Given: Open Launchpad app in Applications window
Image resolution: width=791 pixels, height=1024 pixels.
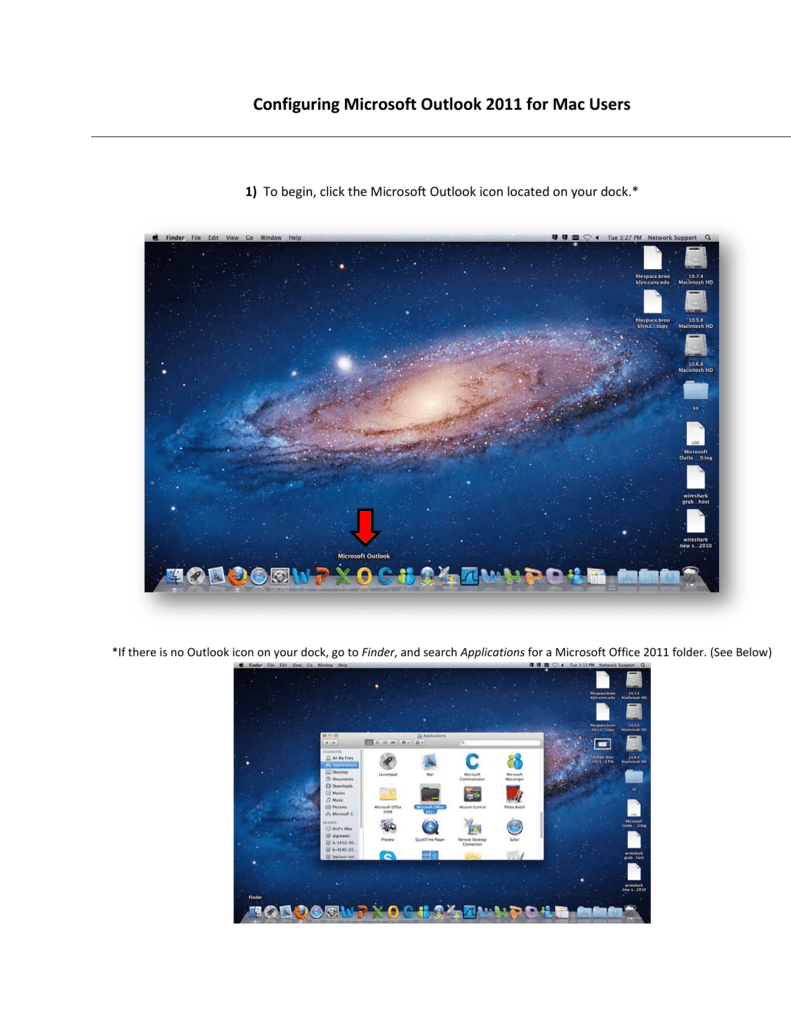Looking at the screenshot, I should coord(388,764).
